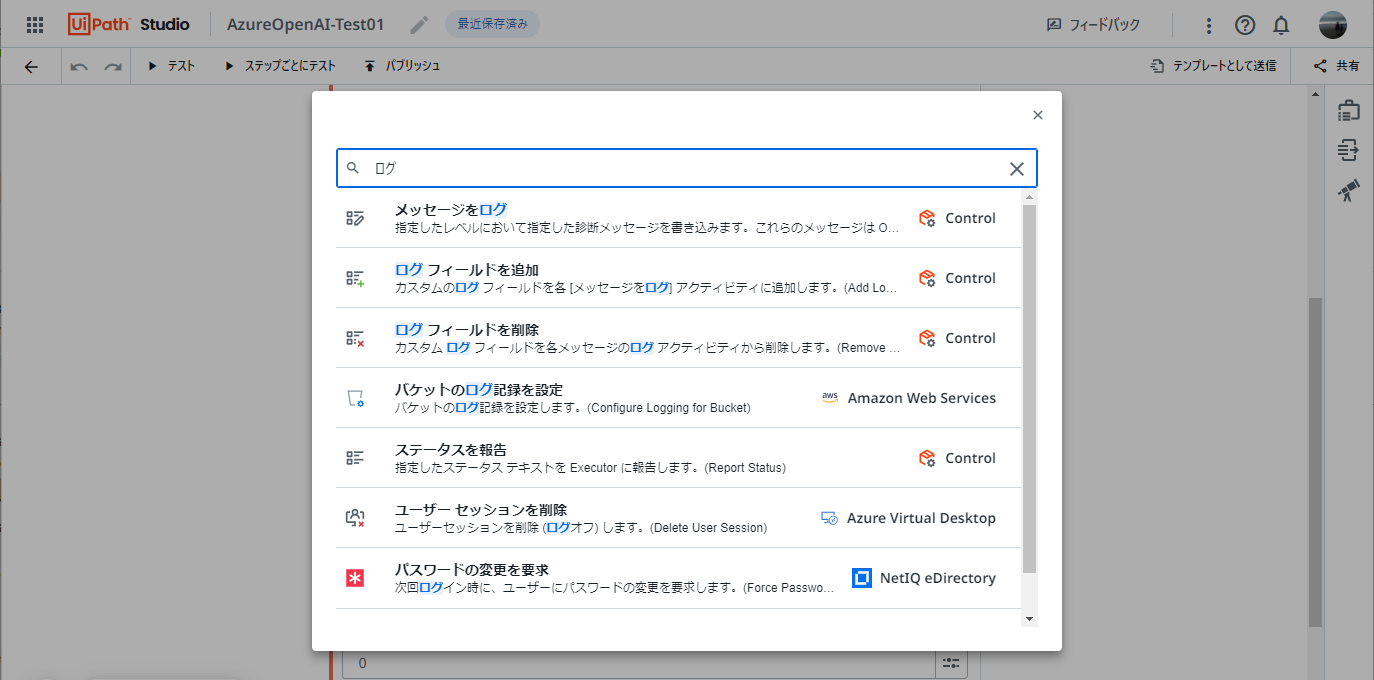Focus the ログ search input field
Screen dimensions: 1374x680
click(686, 168)
